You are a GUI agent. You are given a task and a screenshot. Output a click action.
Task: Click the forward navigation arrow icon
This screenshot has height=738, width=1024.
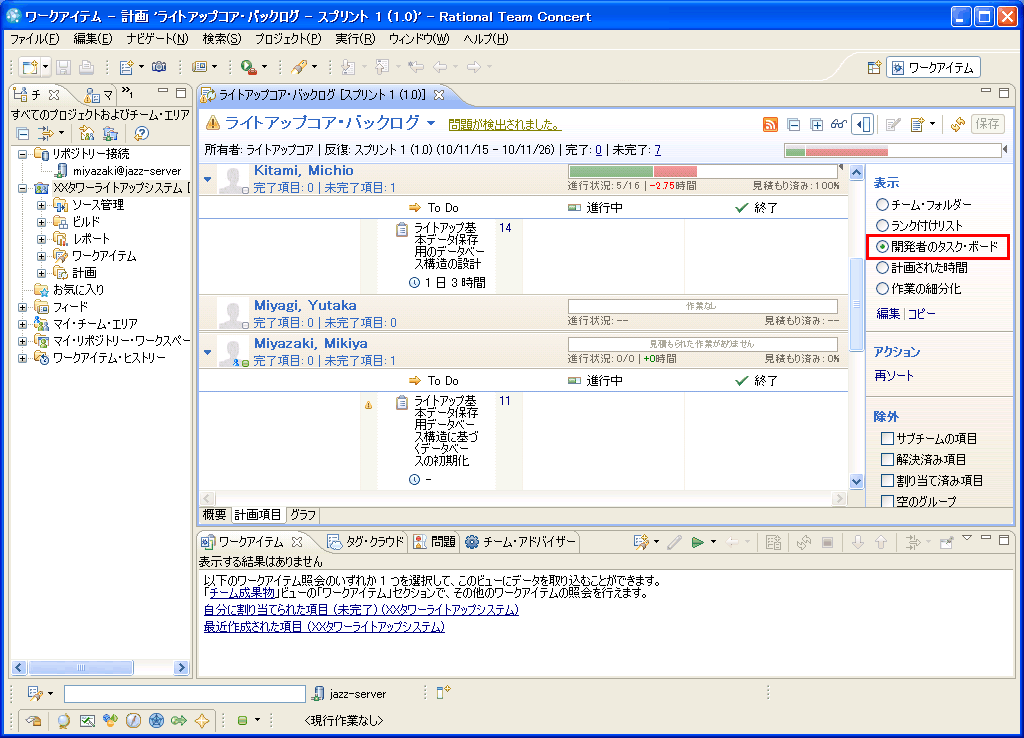tap(474, 67)
